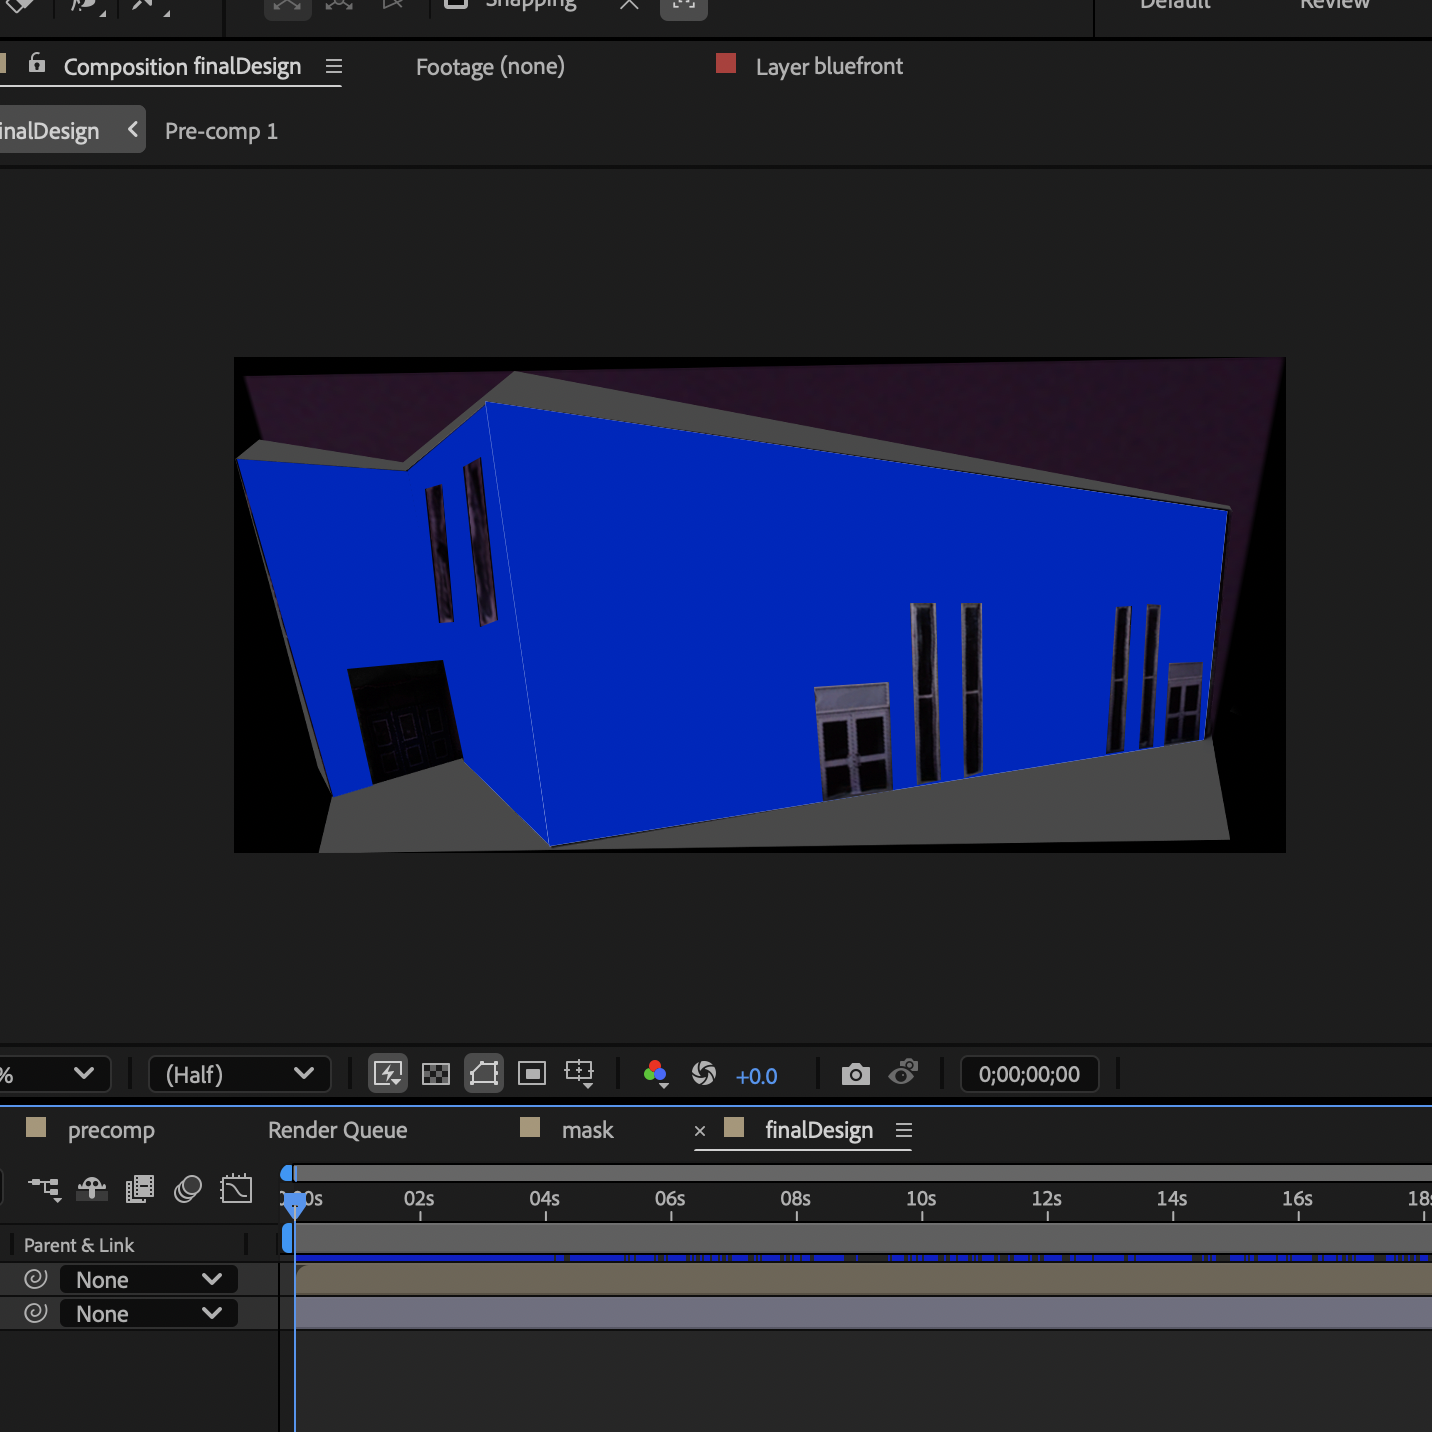Switch to the Render Queue panel
This screenshot has width=1432, height=1432.
tap(337, 1130)
